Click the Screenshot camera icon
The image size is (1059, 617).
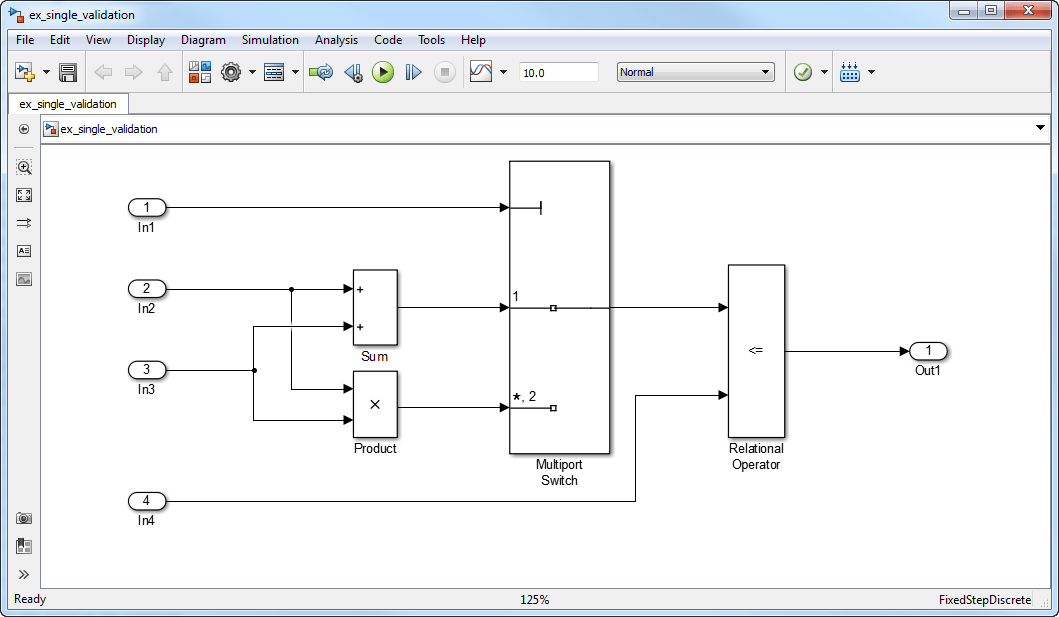[24, 518]
